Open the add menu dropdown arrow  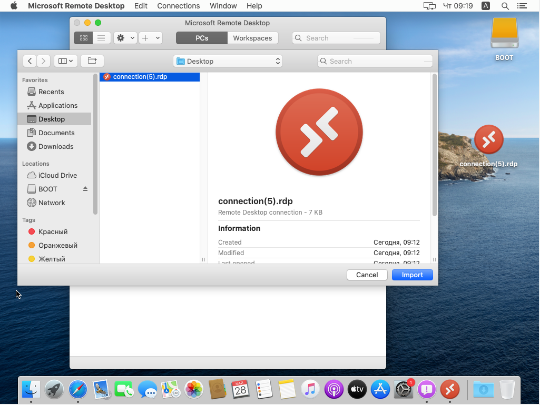tap(157, 38)
